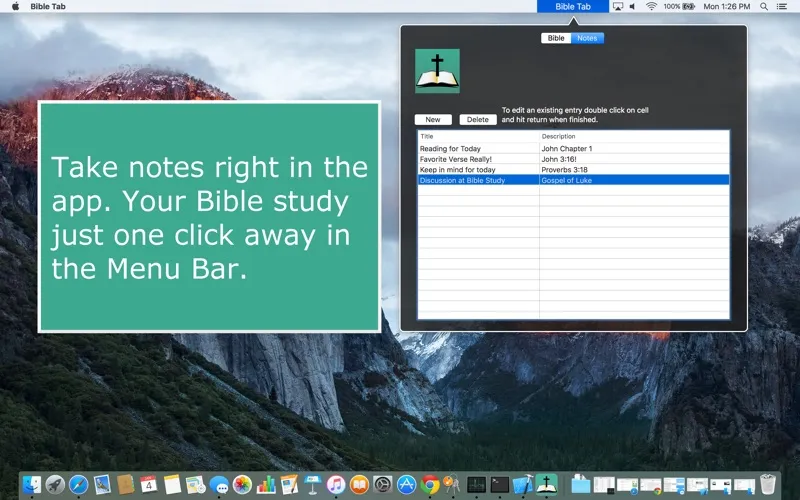Open System Preferences from the Dock
The image size is (800, 500).
[x=383, y=485]
